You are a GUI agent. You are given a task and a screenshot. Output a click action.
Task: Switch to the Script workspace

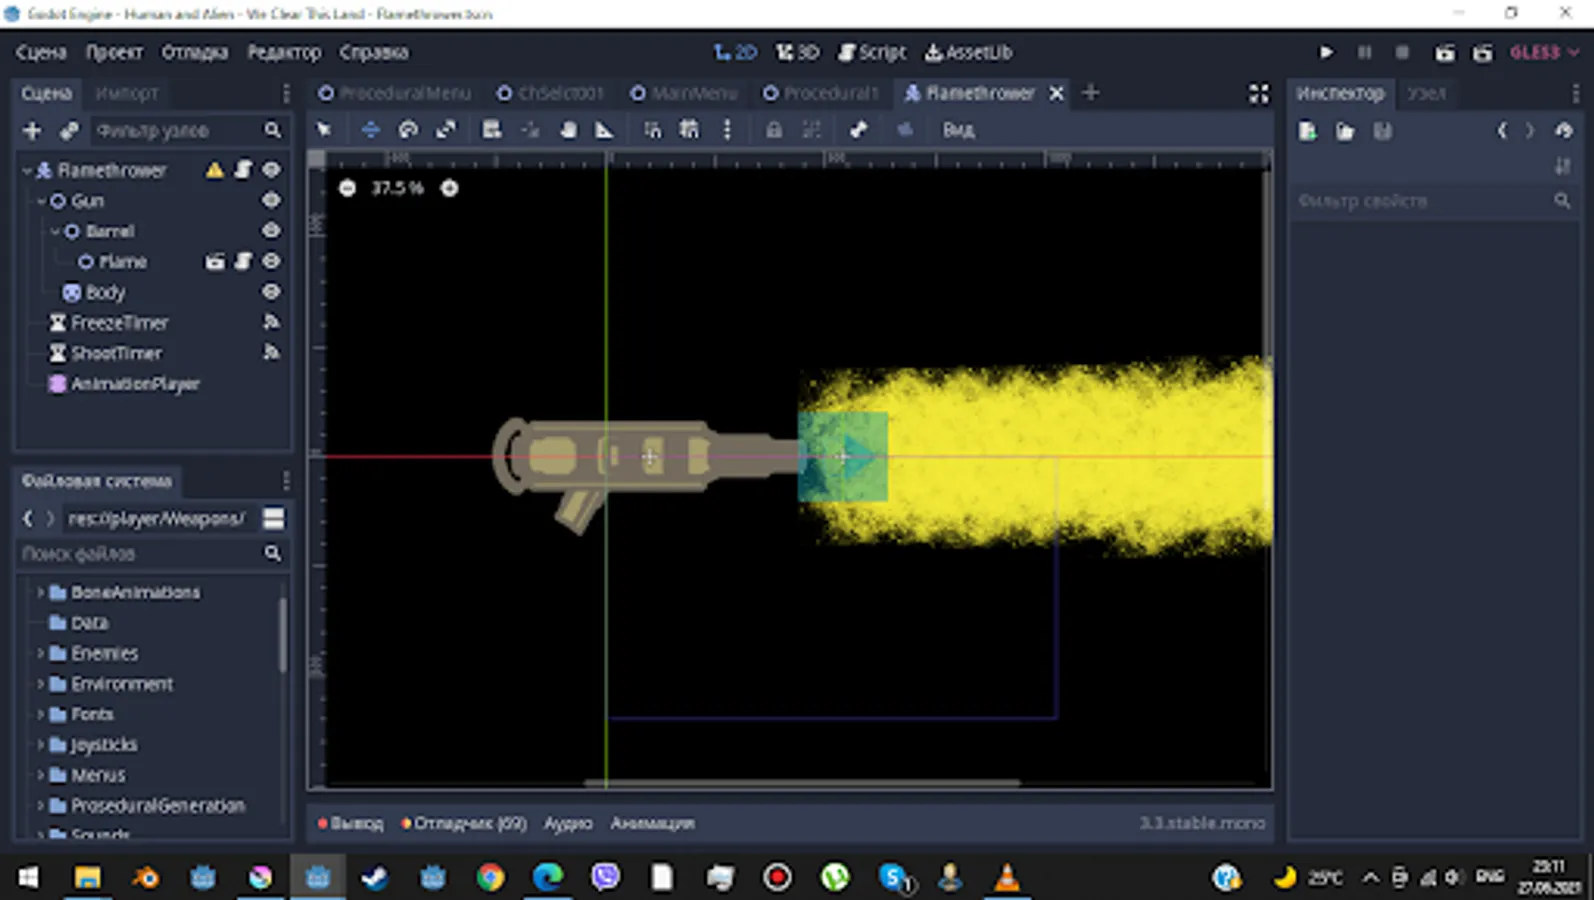point(871,52)
